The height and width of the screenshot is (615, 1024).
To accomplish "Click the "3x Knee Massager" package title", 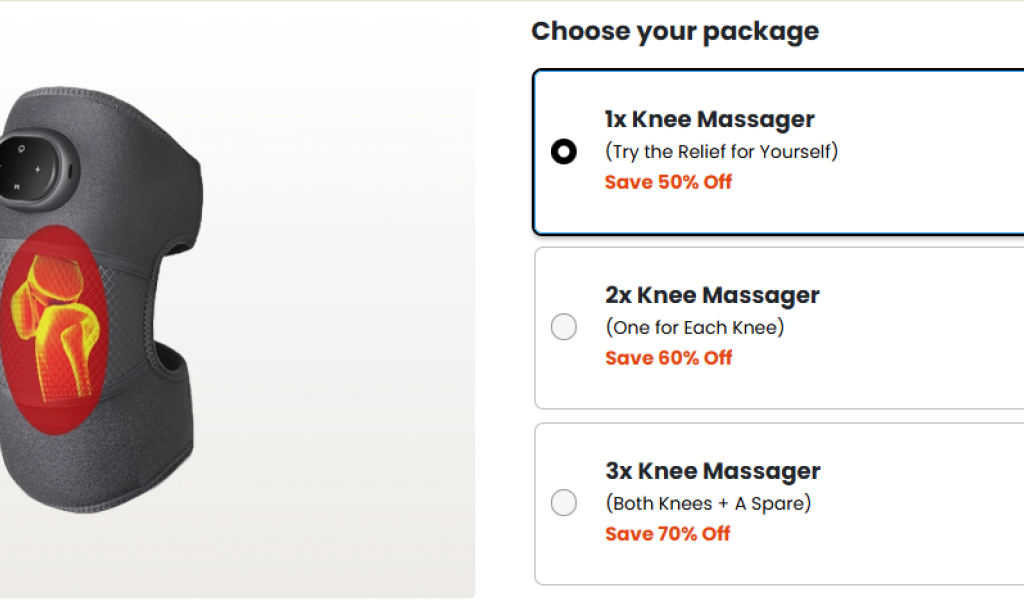I will point(712,471).
